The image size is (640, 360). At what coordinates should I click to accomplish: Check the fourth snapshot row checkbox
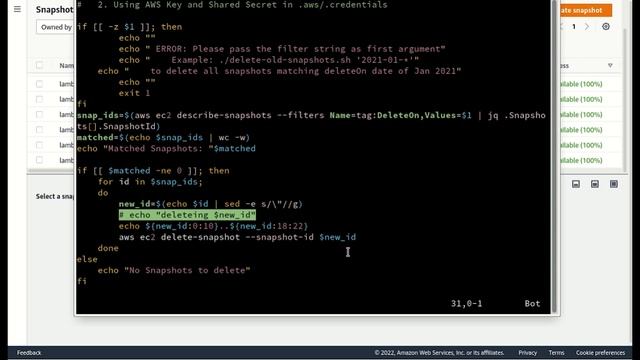39,130
